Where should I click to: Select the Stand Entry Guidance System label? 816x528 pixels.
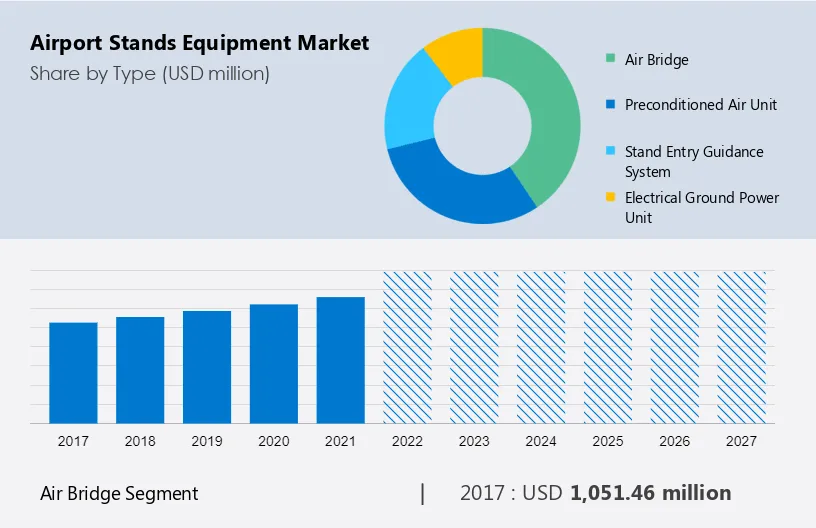694,161
